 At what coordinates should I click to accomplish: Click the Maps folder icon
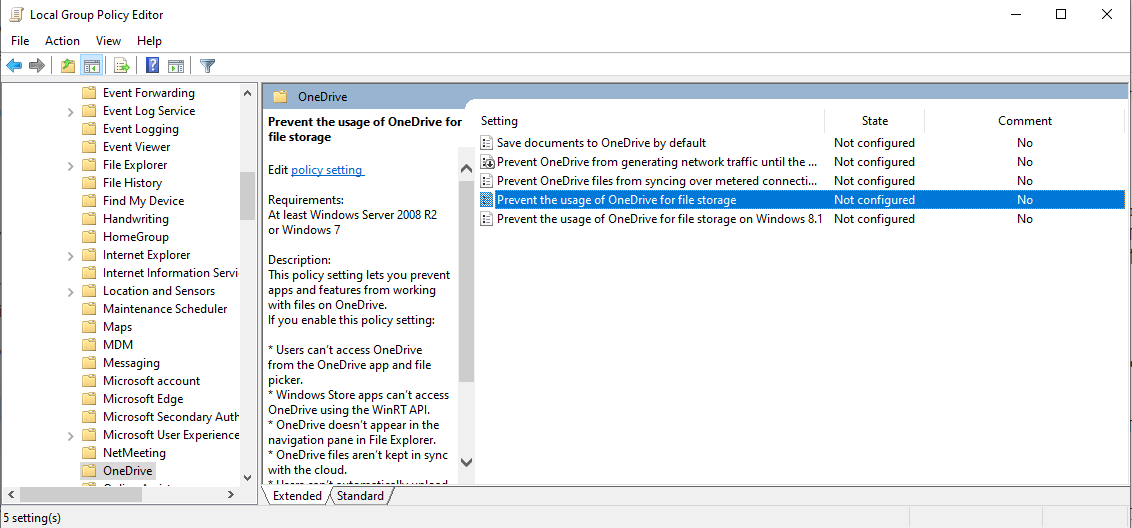coord(89,326)
